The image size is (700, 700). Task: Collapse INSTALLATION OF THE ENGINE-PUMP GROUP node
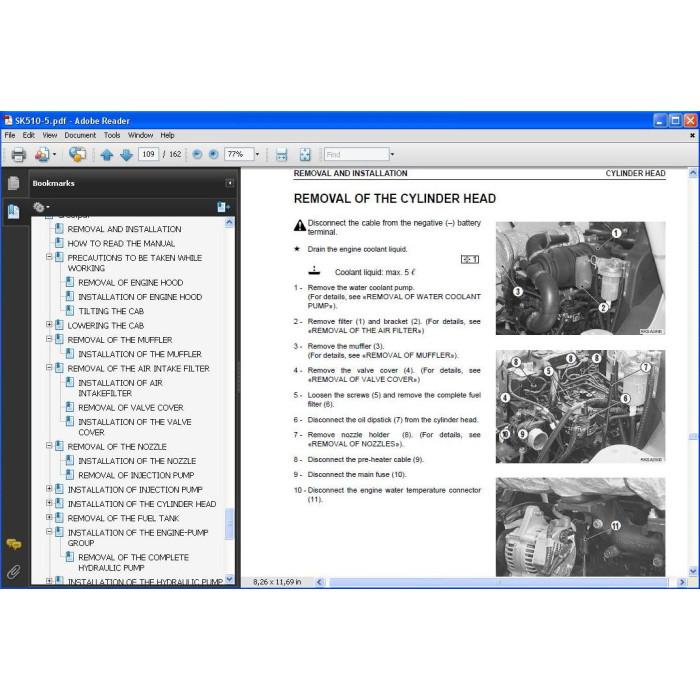coord(49,532)
